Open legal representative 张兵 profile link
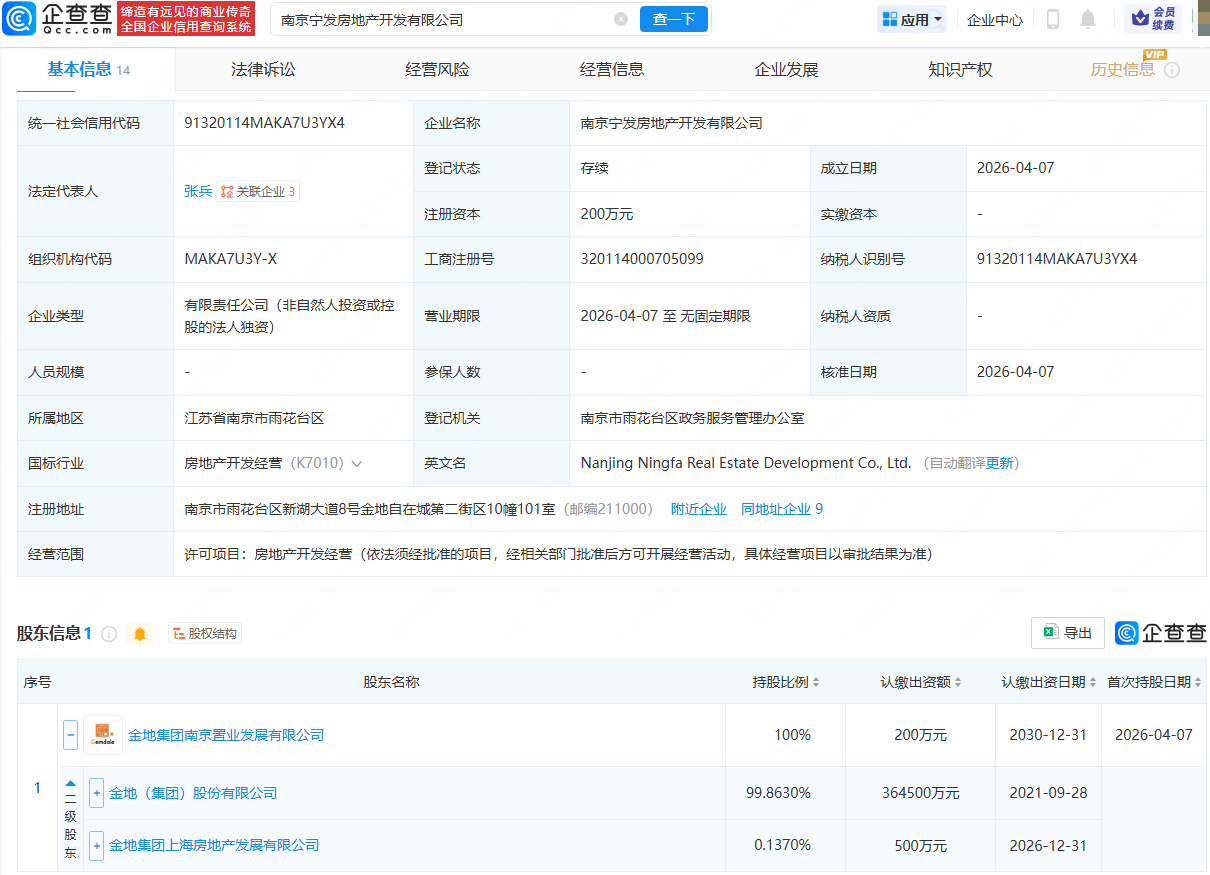Viewport: 1210px width, 875px height. coord(197,191)
